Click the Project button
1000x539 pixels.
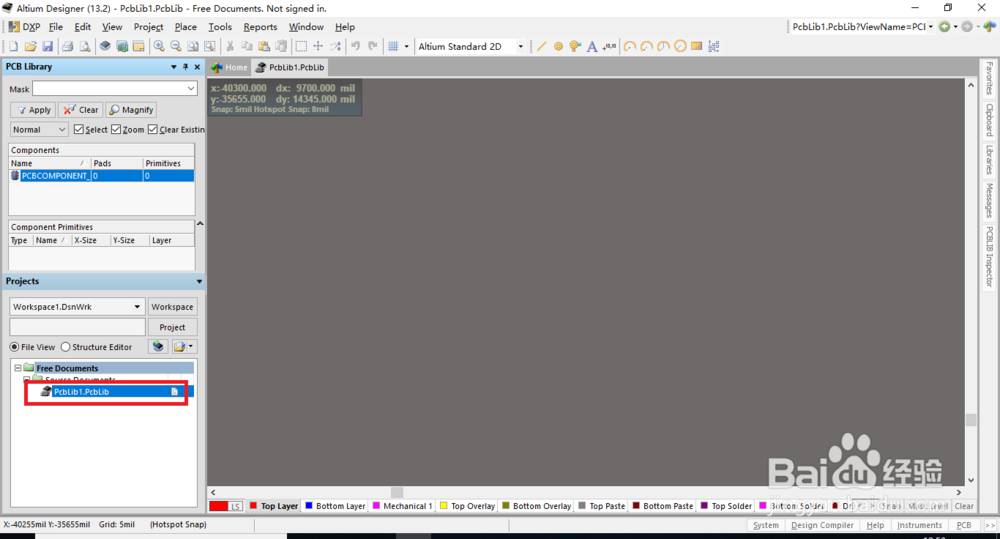pos(172,327)
